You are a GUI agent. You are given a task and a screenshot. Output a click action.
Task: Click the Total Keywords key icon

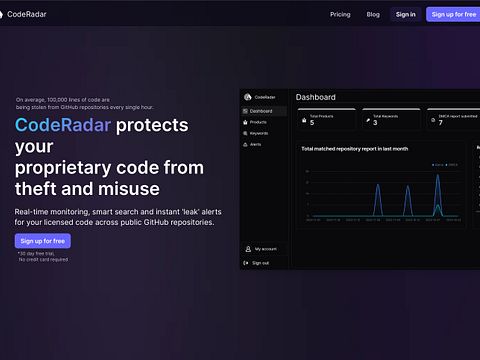[368, 120]
